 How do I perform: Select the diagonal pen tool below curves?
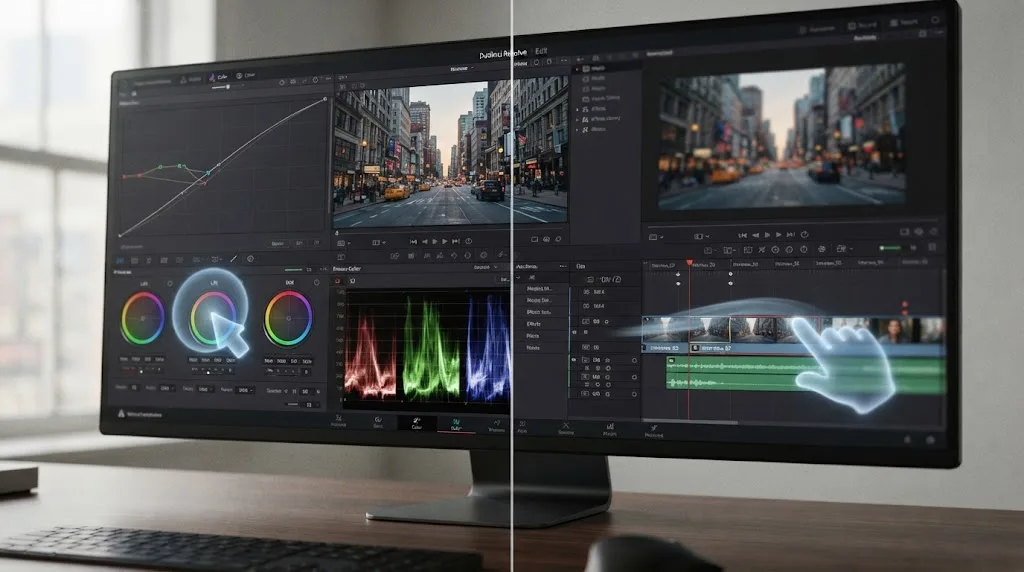pos(234,259)
